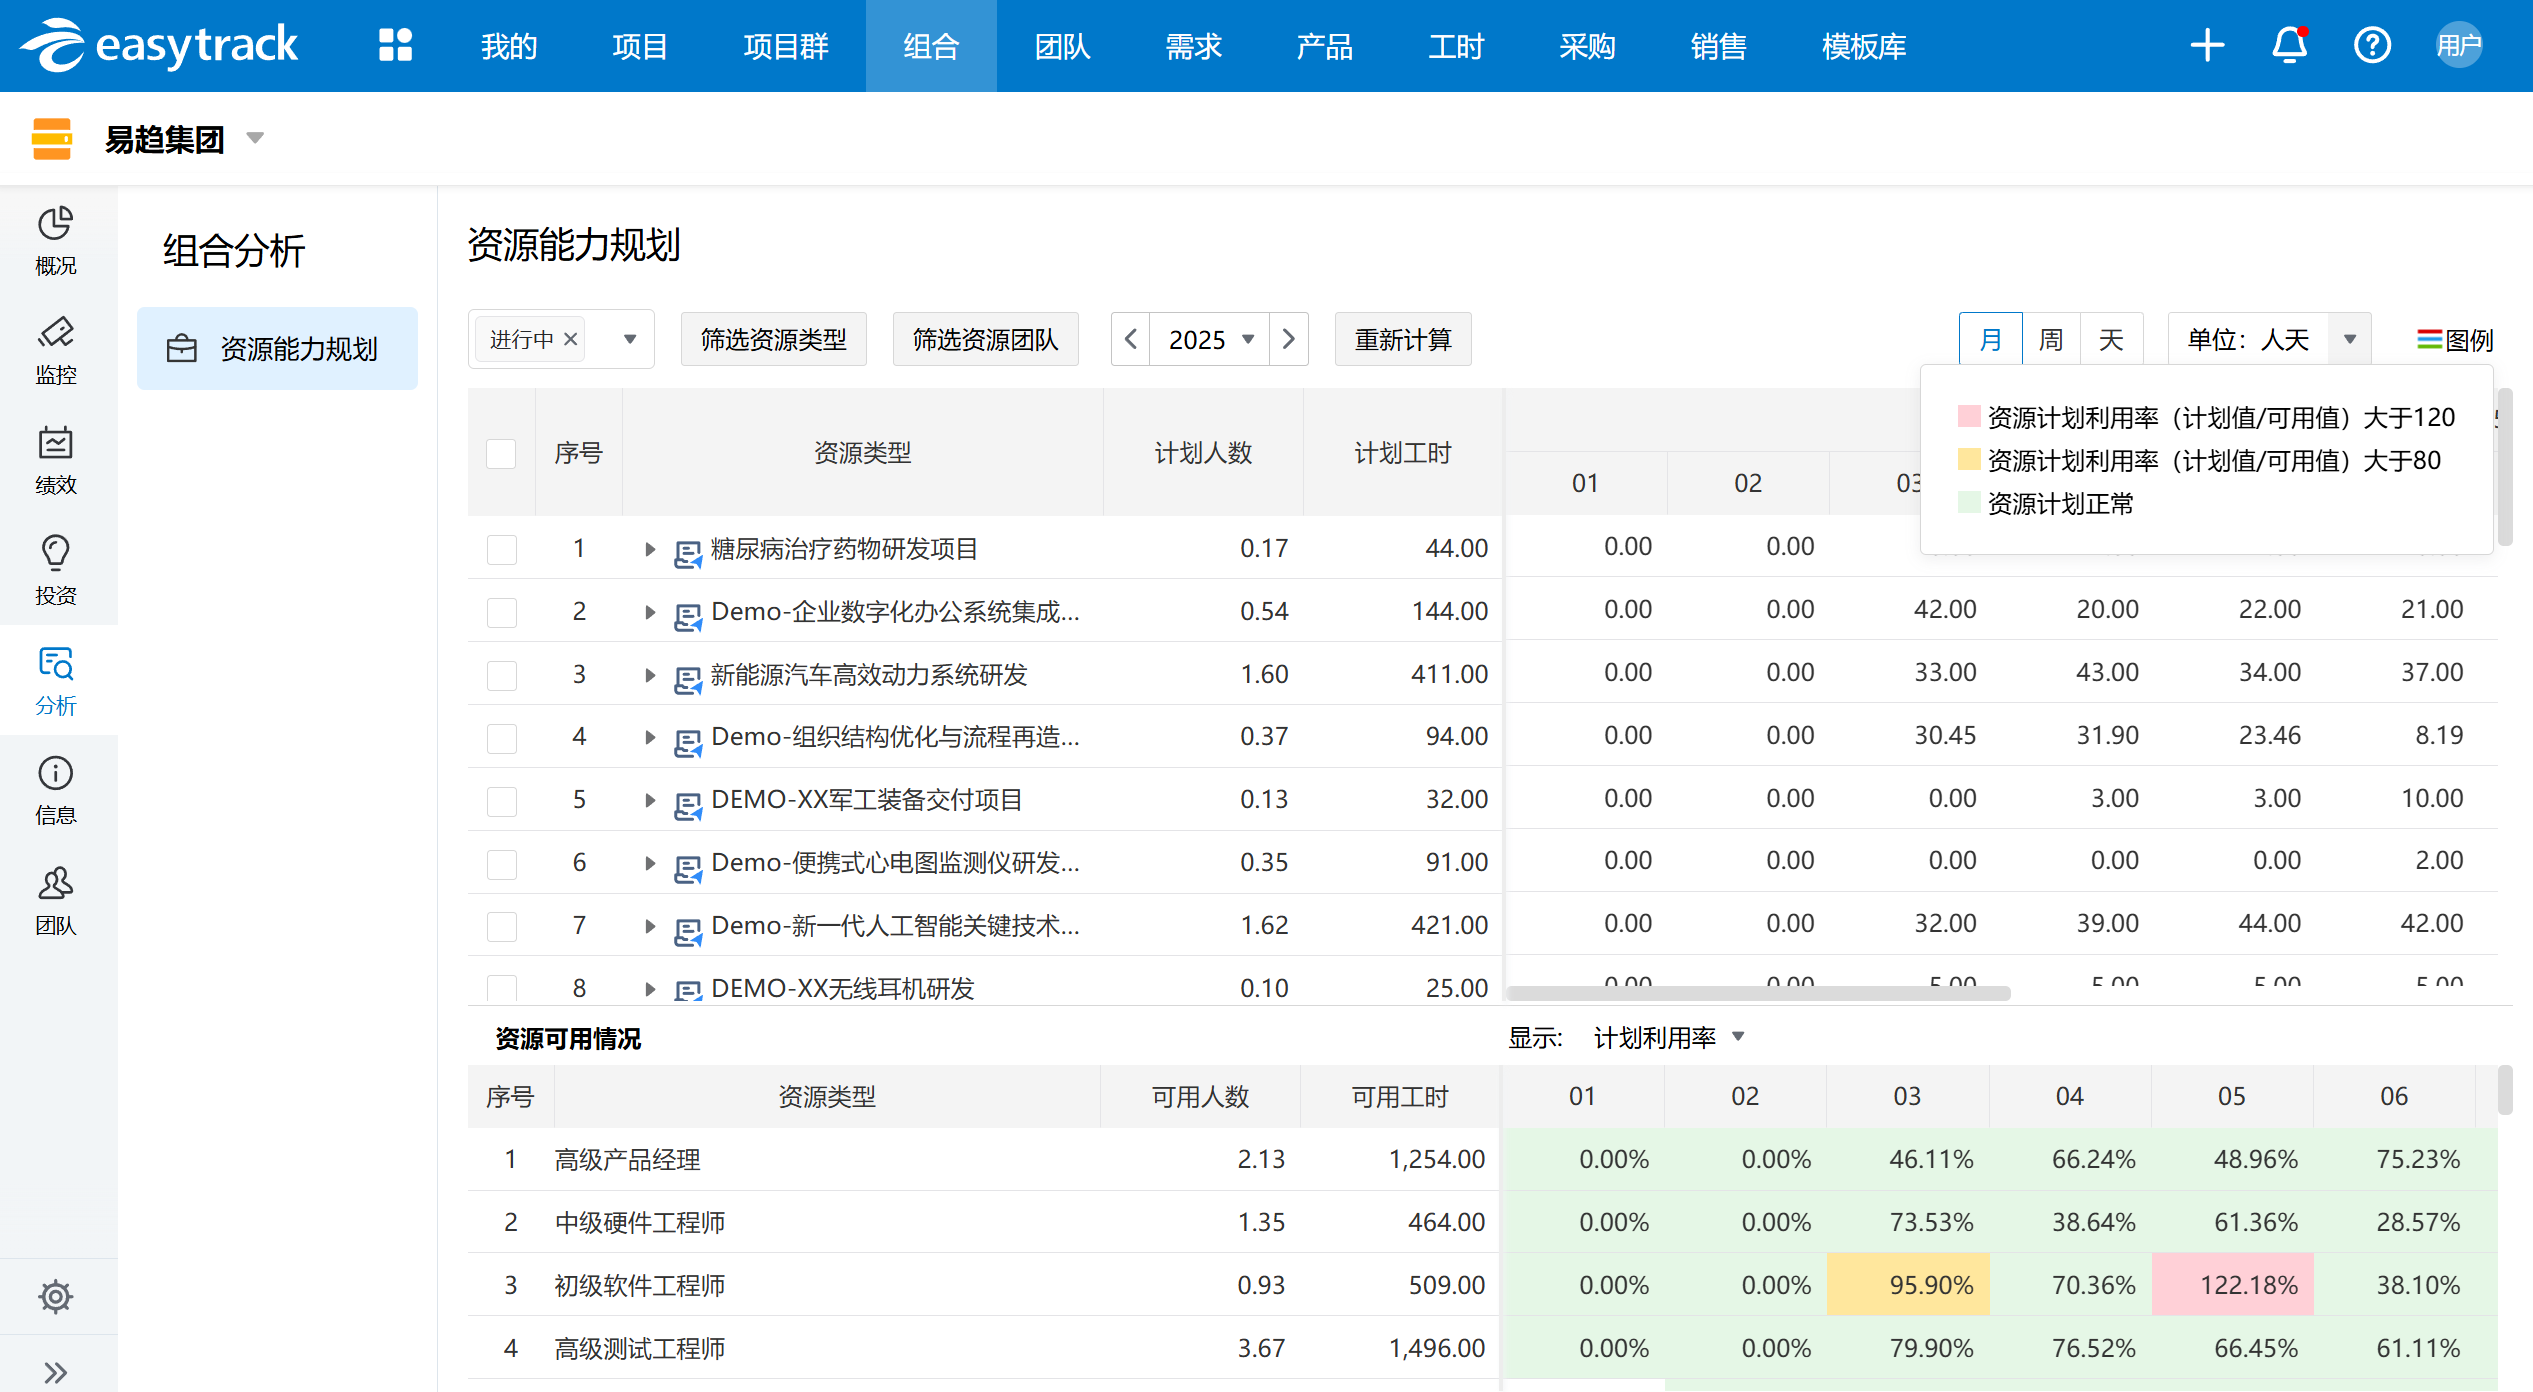Check the box for row 1 糖尿病治疗药物研发项目
This screenshot has width=2533, height=1392.
point(501,549)
